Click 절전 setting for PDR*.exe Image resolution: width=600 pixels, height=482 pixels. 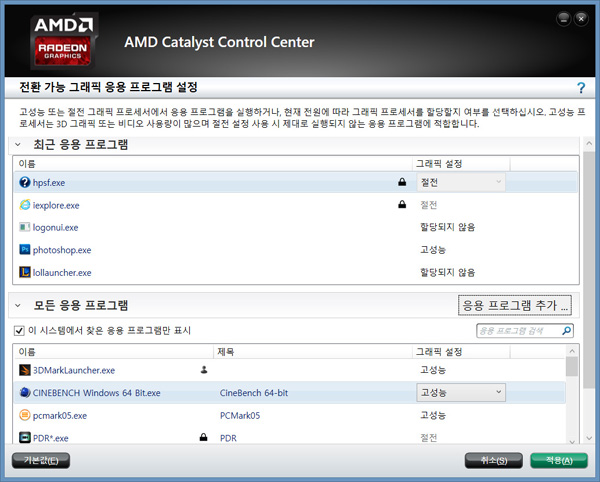(429, 438)
